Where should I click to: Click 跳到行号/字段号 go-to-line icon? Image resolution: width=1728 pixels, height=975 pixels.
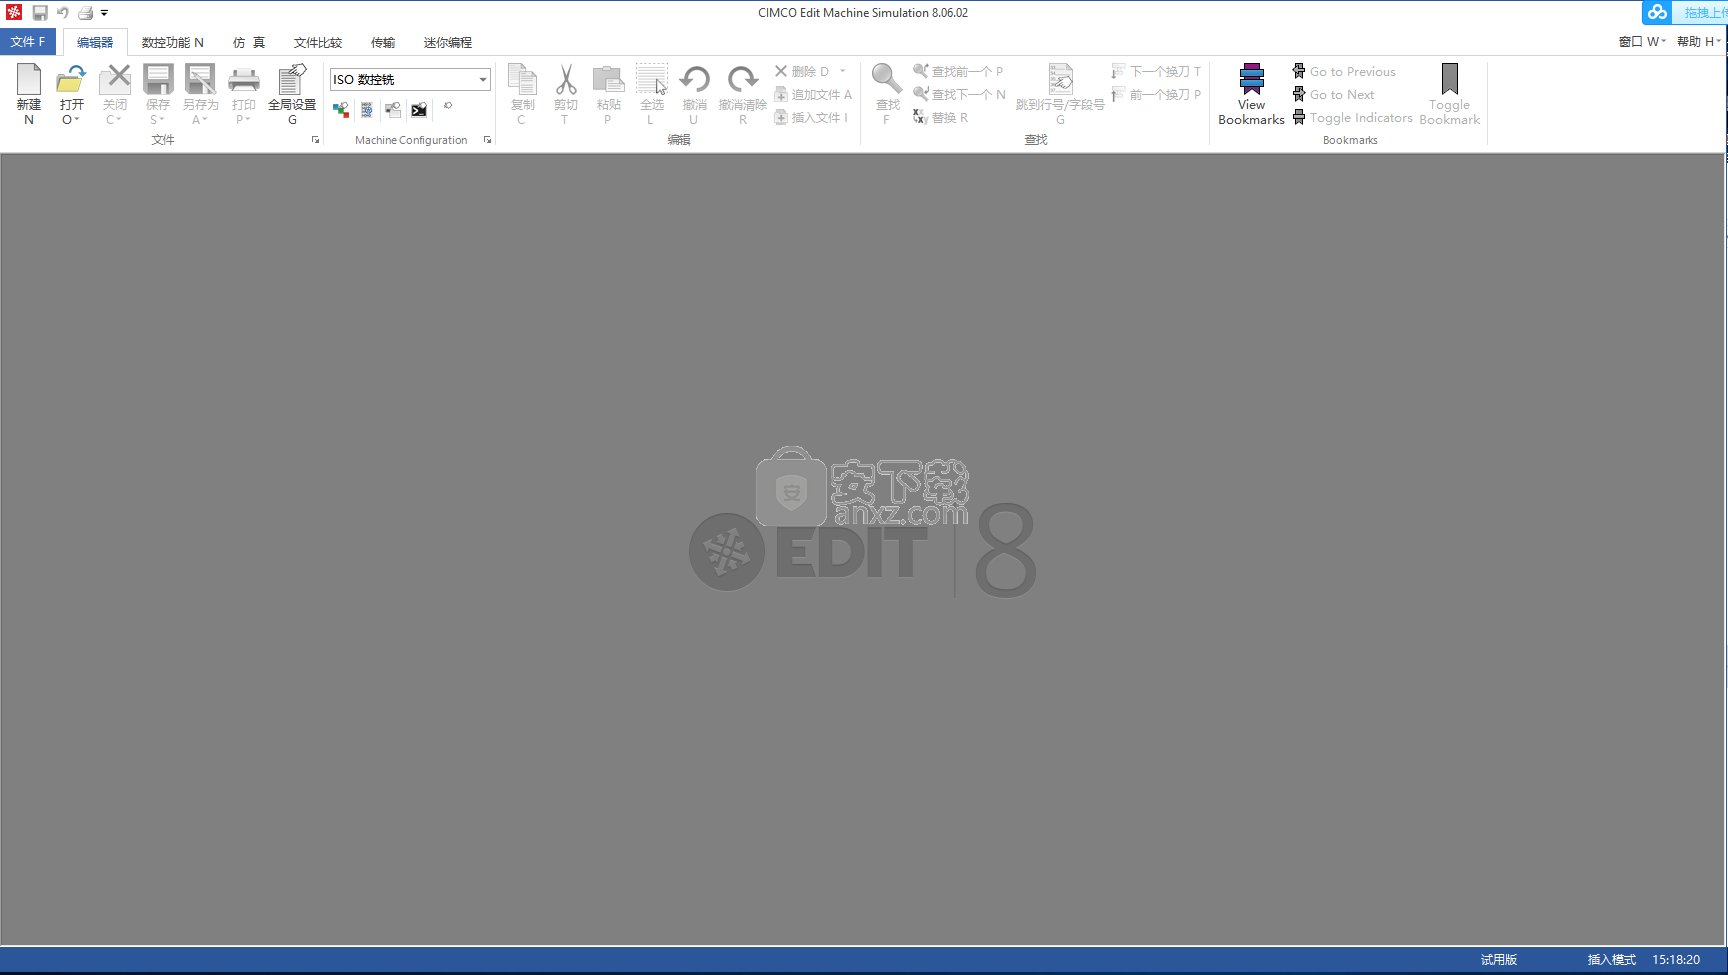click(x=1061, y=80)
